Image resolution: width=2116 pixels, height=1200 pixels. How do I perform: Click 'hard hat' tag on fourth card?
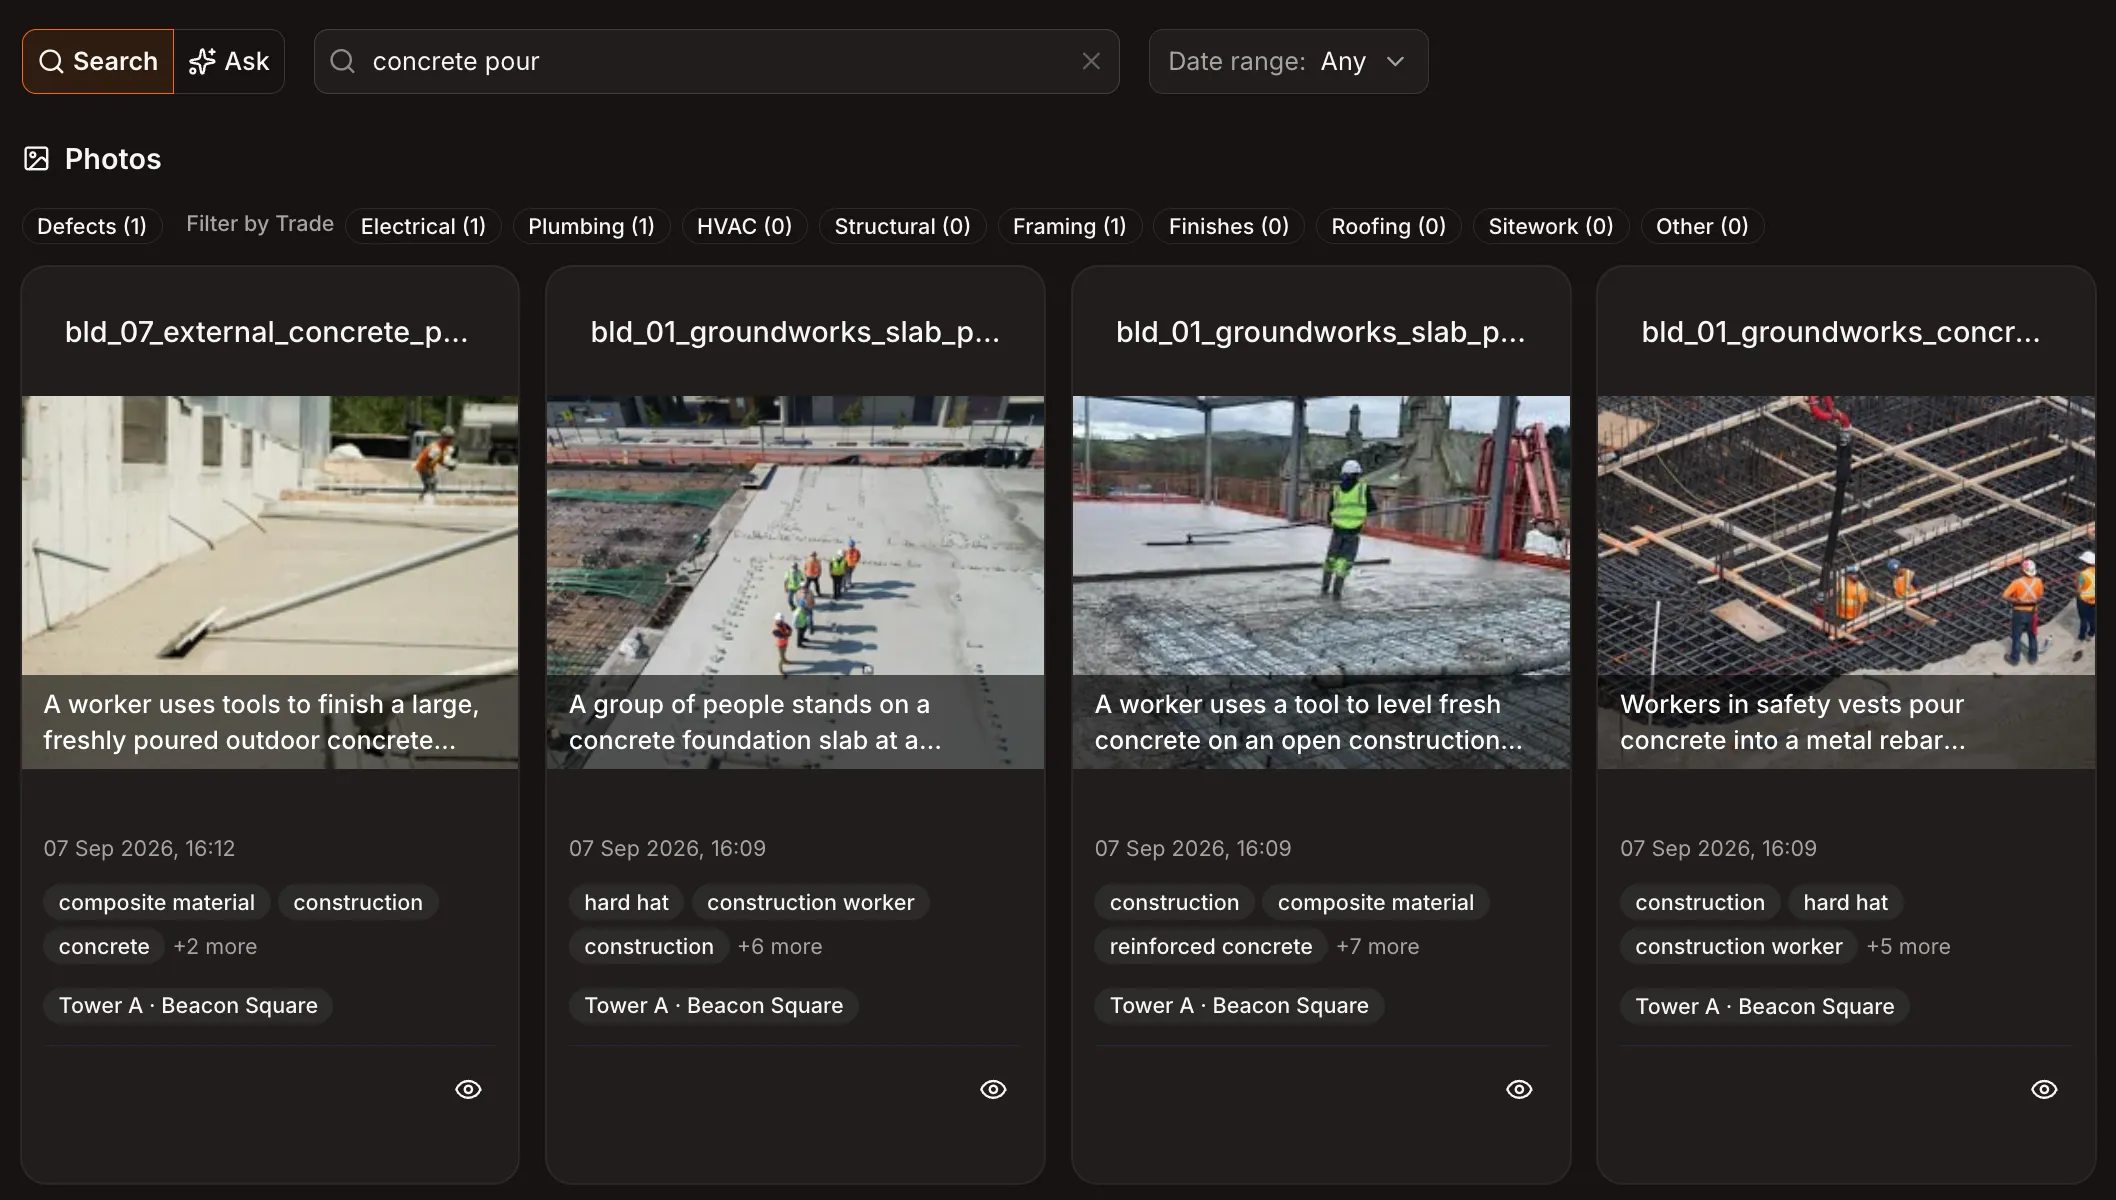point(1845,902)
